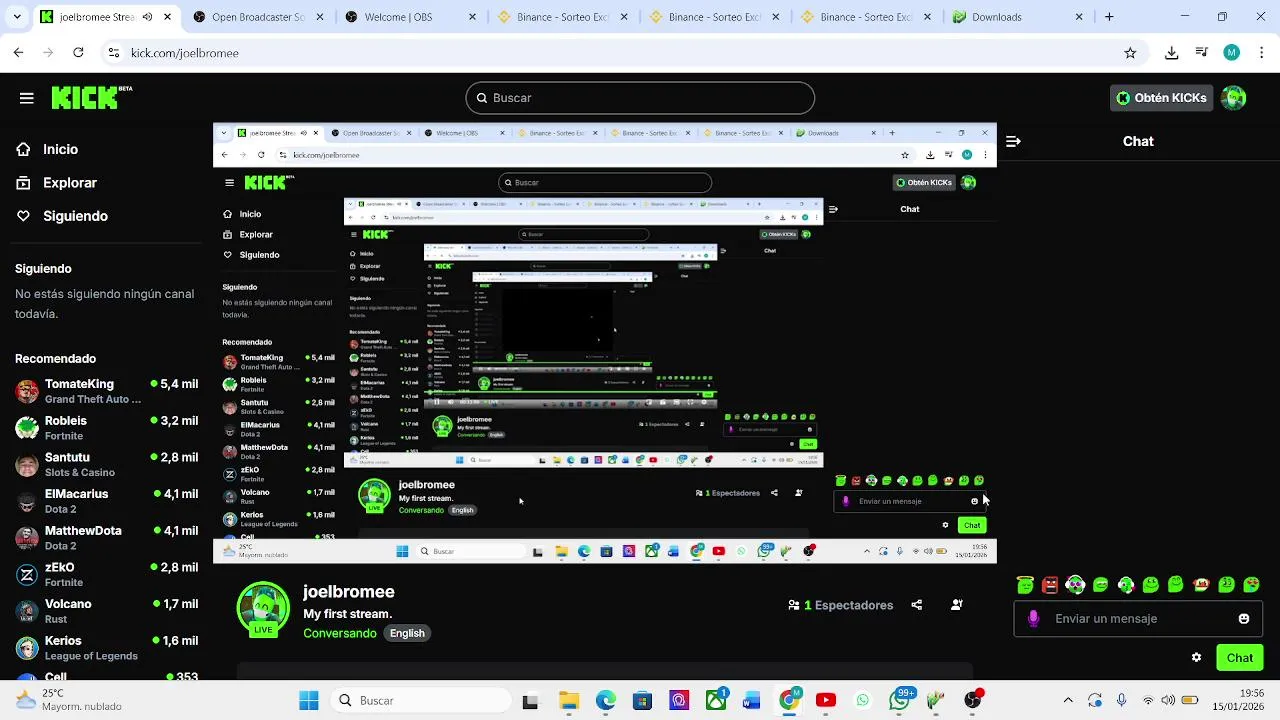Switch to the Downloads tab
1280x720 pixels.
[x=1016, y=17]
